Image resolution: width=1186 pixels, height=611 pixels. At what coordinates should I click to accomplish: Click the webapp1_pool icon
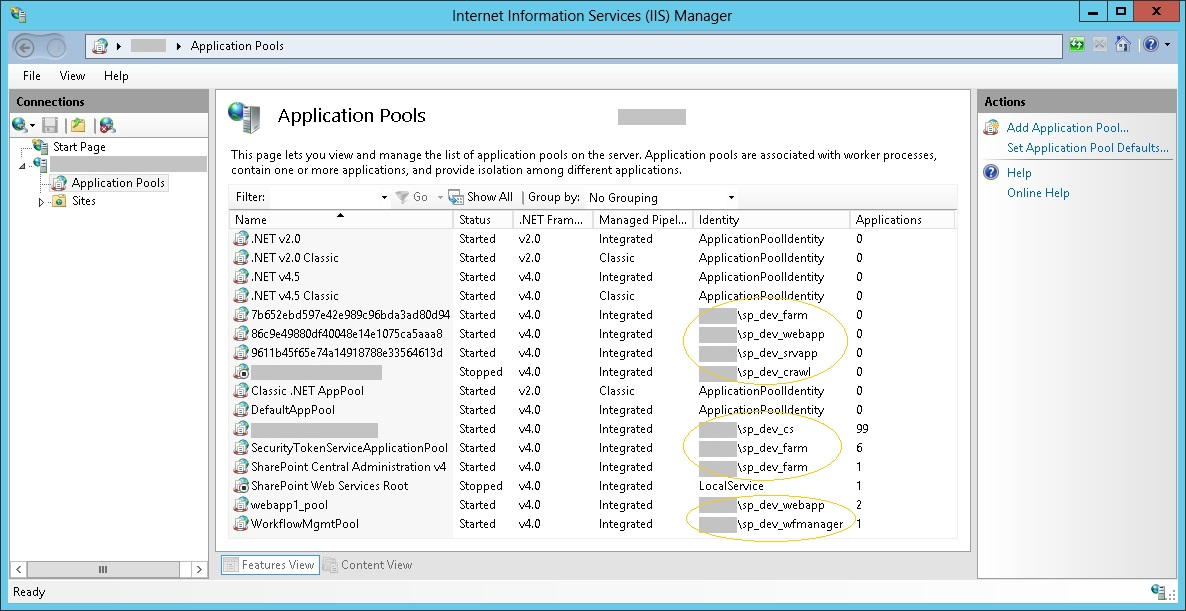coord(241,505)
